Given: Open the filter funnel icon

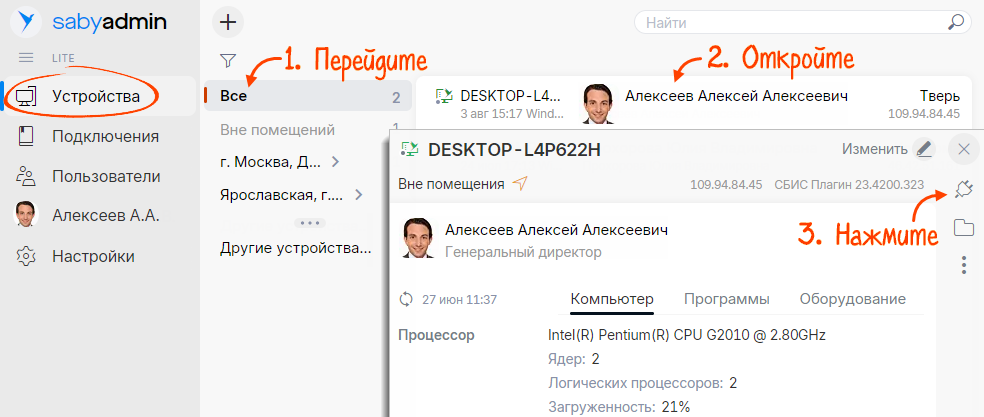Looking at the screenshot, I should tap(228, 60).
